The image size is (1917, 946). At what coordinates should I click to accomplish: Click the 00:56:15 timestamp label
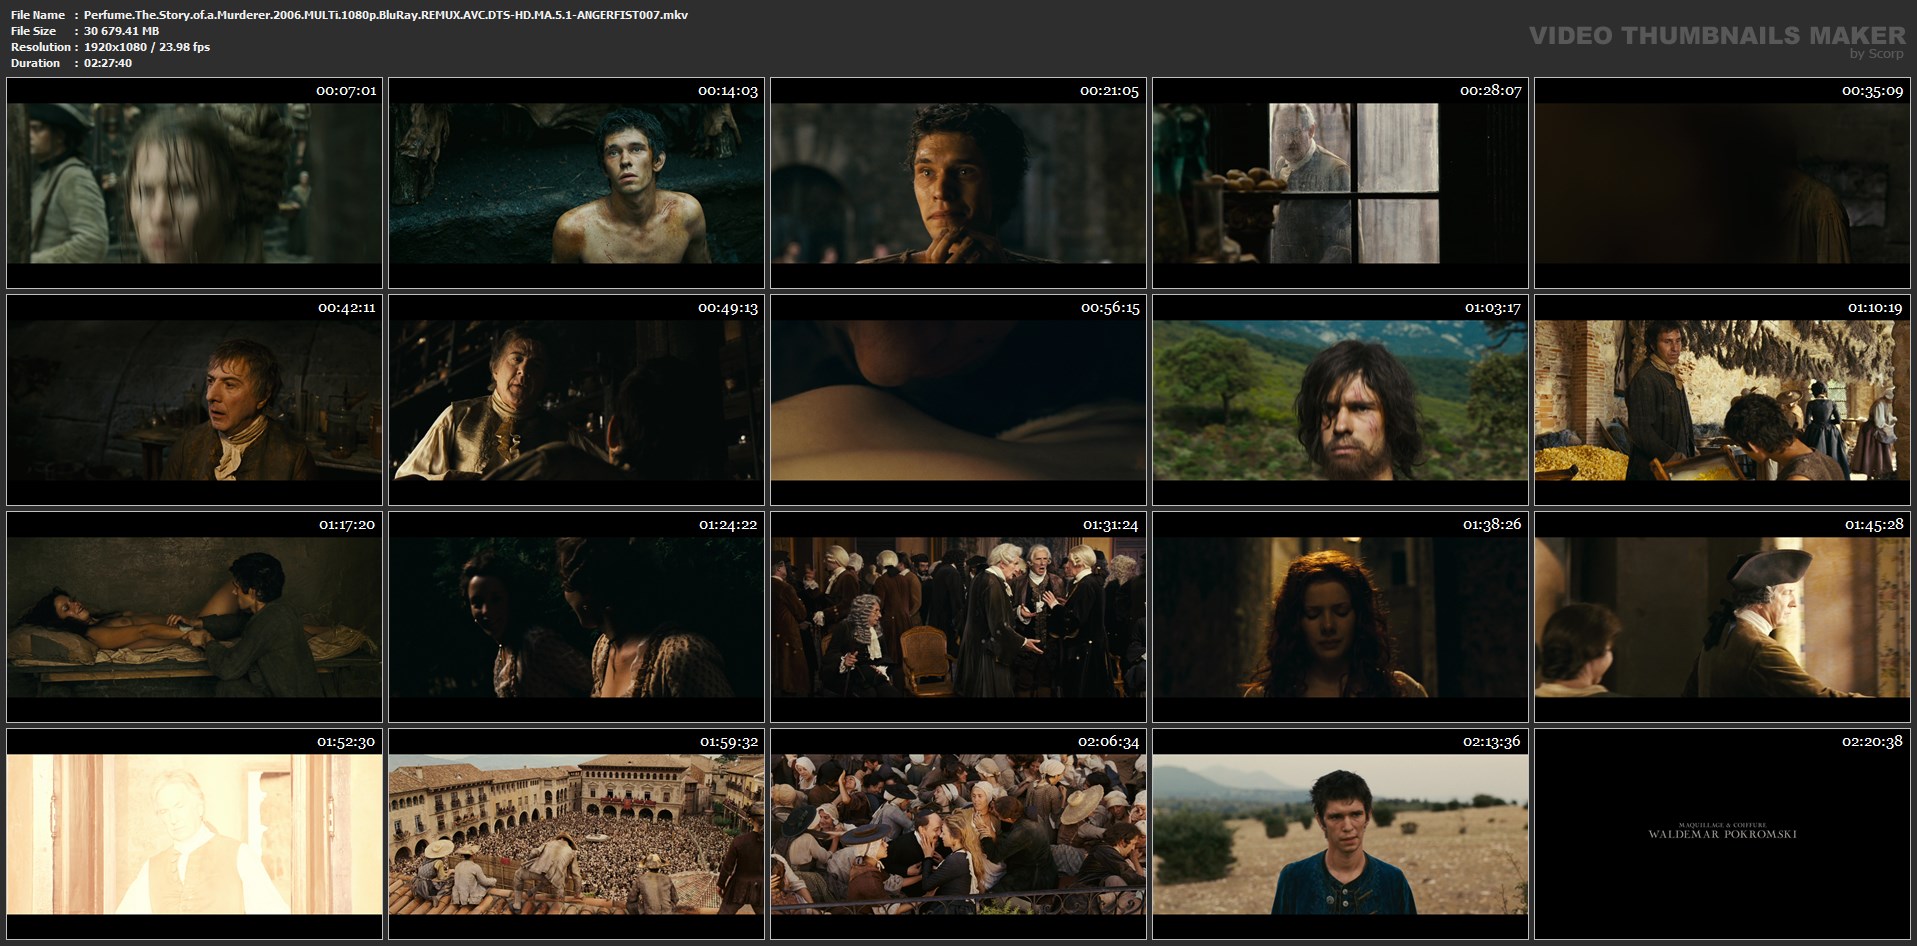click(1109, 308)
